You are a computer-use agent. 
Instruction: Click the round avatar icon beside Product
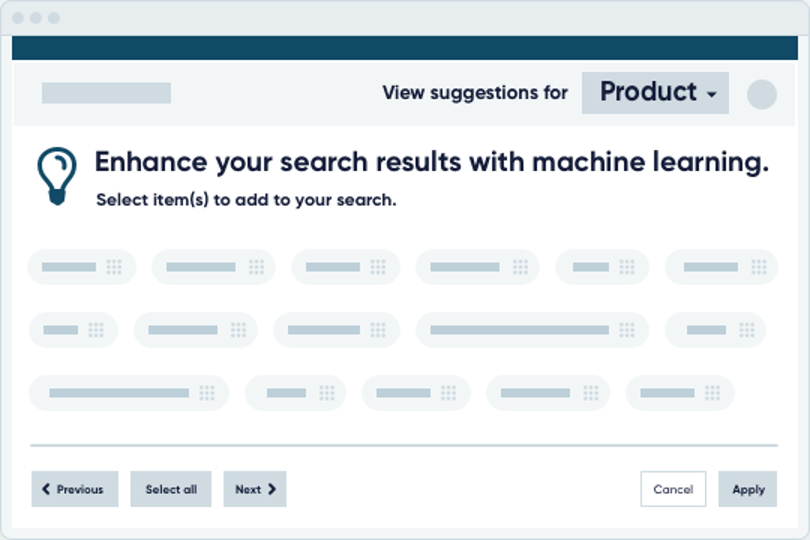point(761,94)
